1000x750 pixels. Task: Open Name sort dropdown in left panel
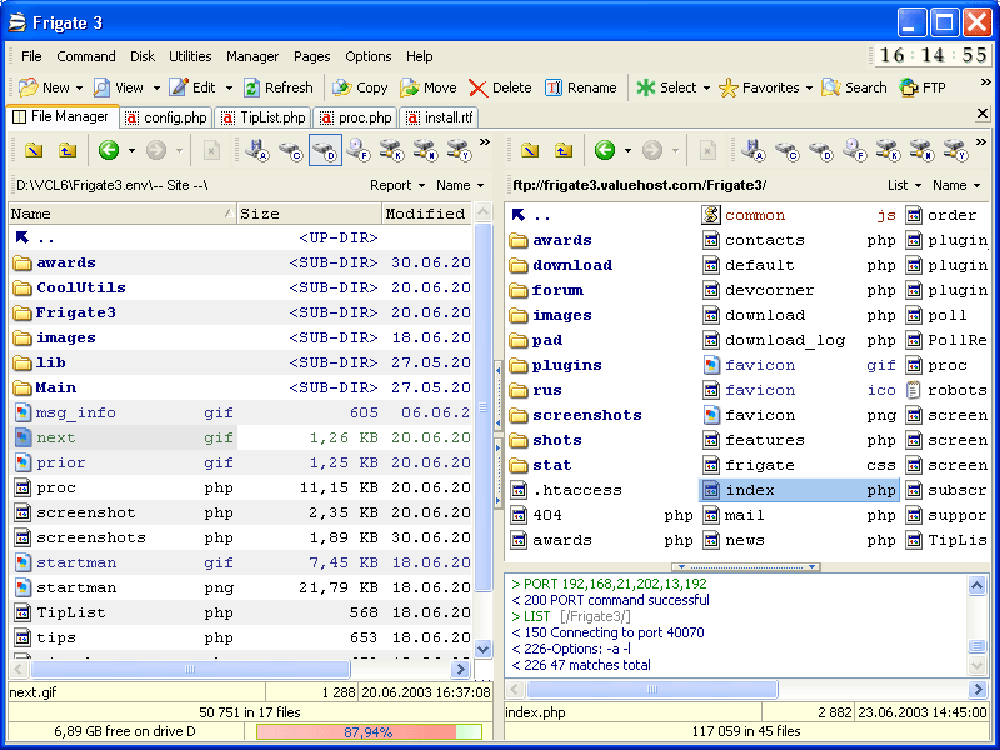tap(460, 185)
